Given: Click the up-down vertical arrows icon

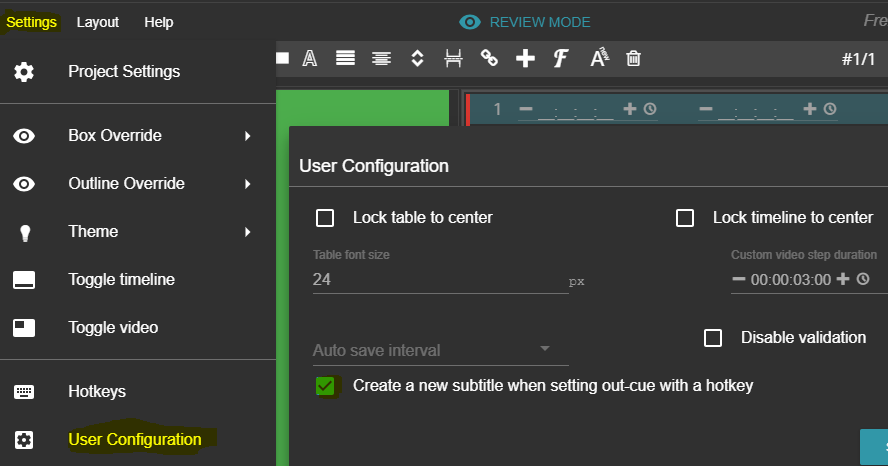Looking at the screenshot, I should click(x=418, y=59).
